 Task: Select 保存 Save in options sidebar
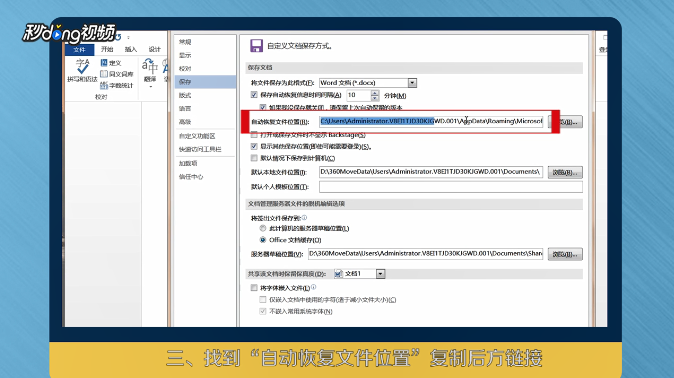(205, 82)
